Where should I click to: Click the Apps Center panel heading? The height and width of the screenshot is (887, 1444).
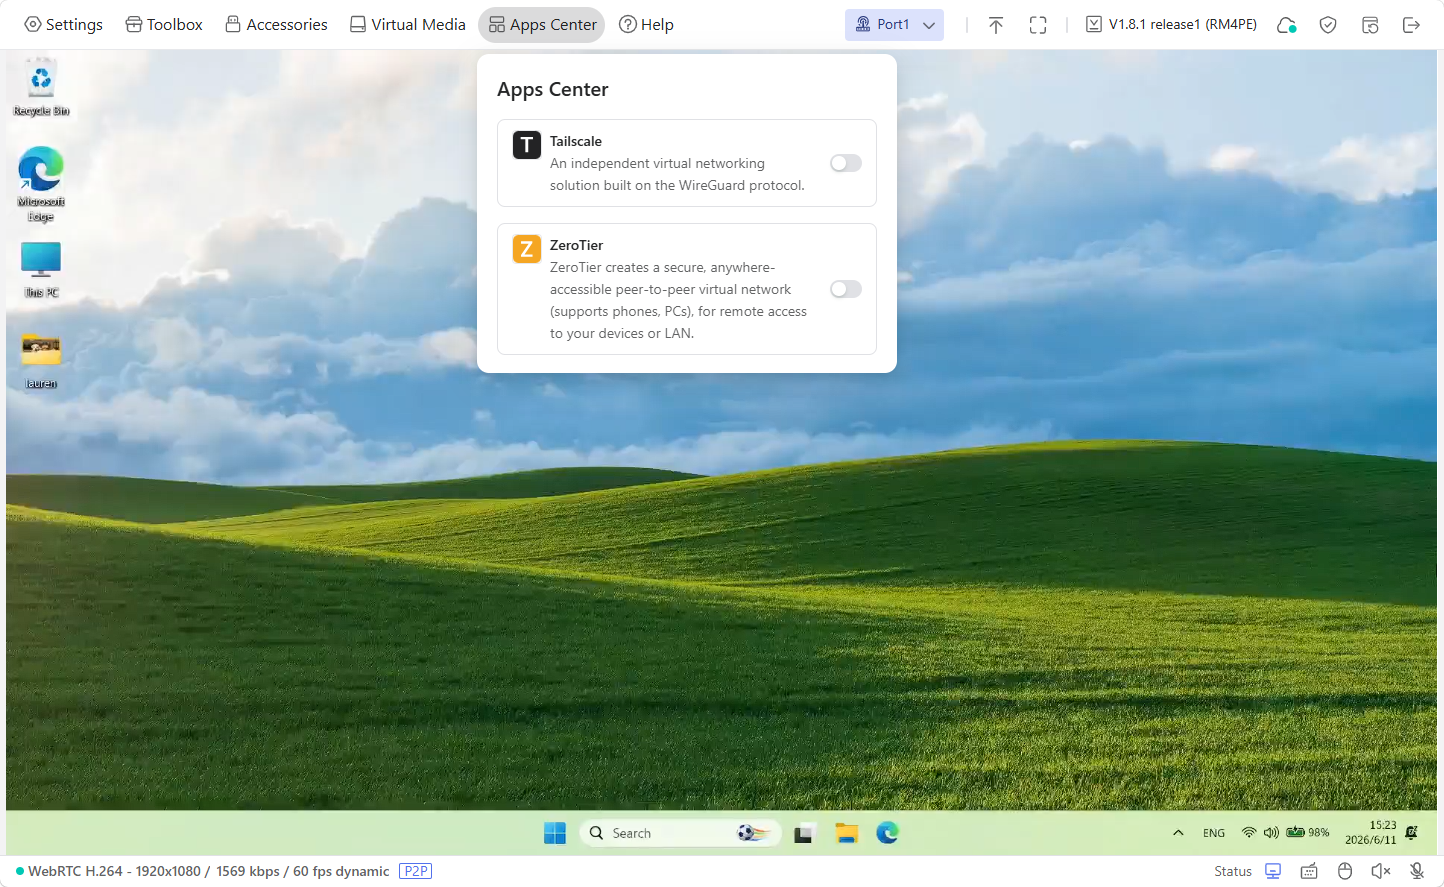pyautogui.click(x=553, y=89)
